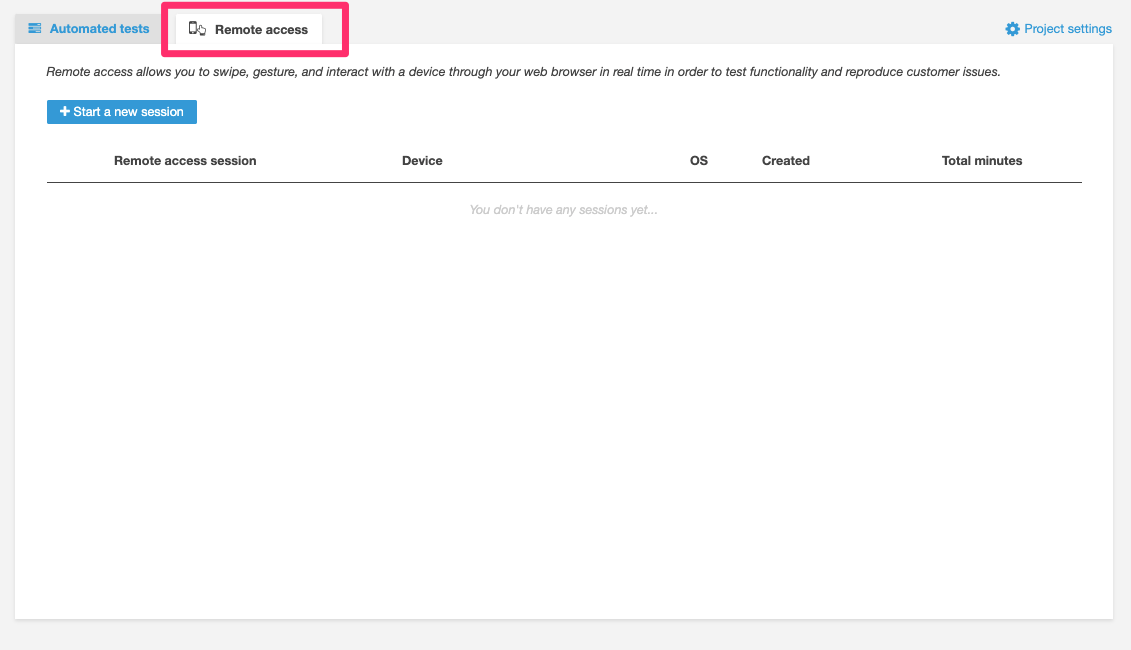Screen dimensions: 1131x650
Task: Sort sessions by the Device column
Action: (x=422, y=160)
